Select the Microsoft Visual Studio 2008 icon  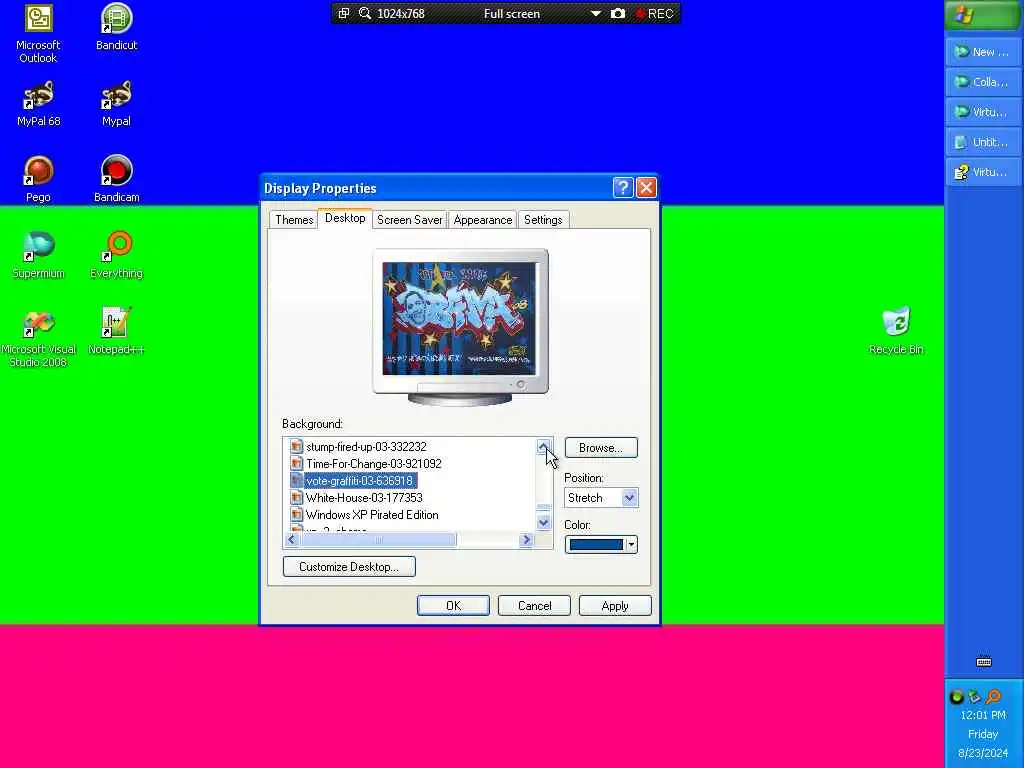click(x=38, y=338)
